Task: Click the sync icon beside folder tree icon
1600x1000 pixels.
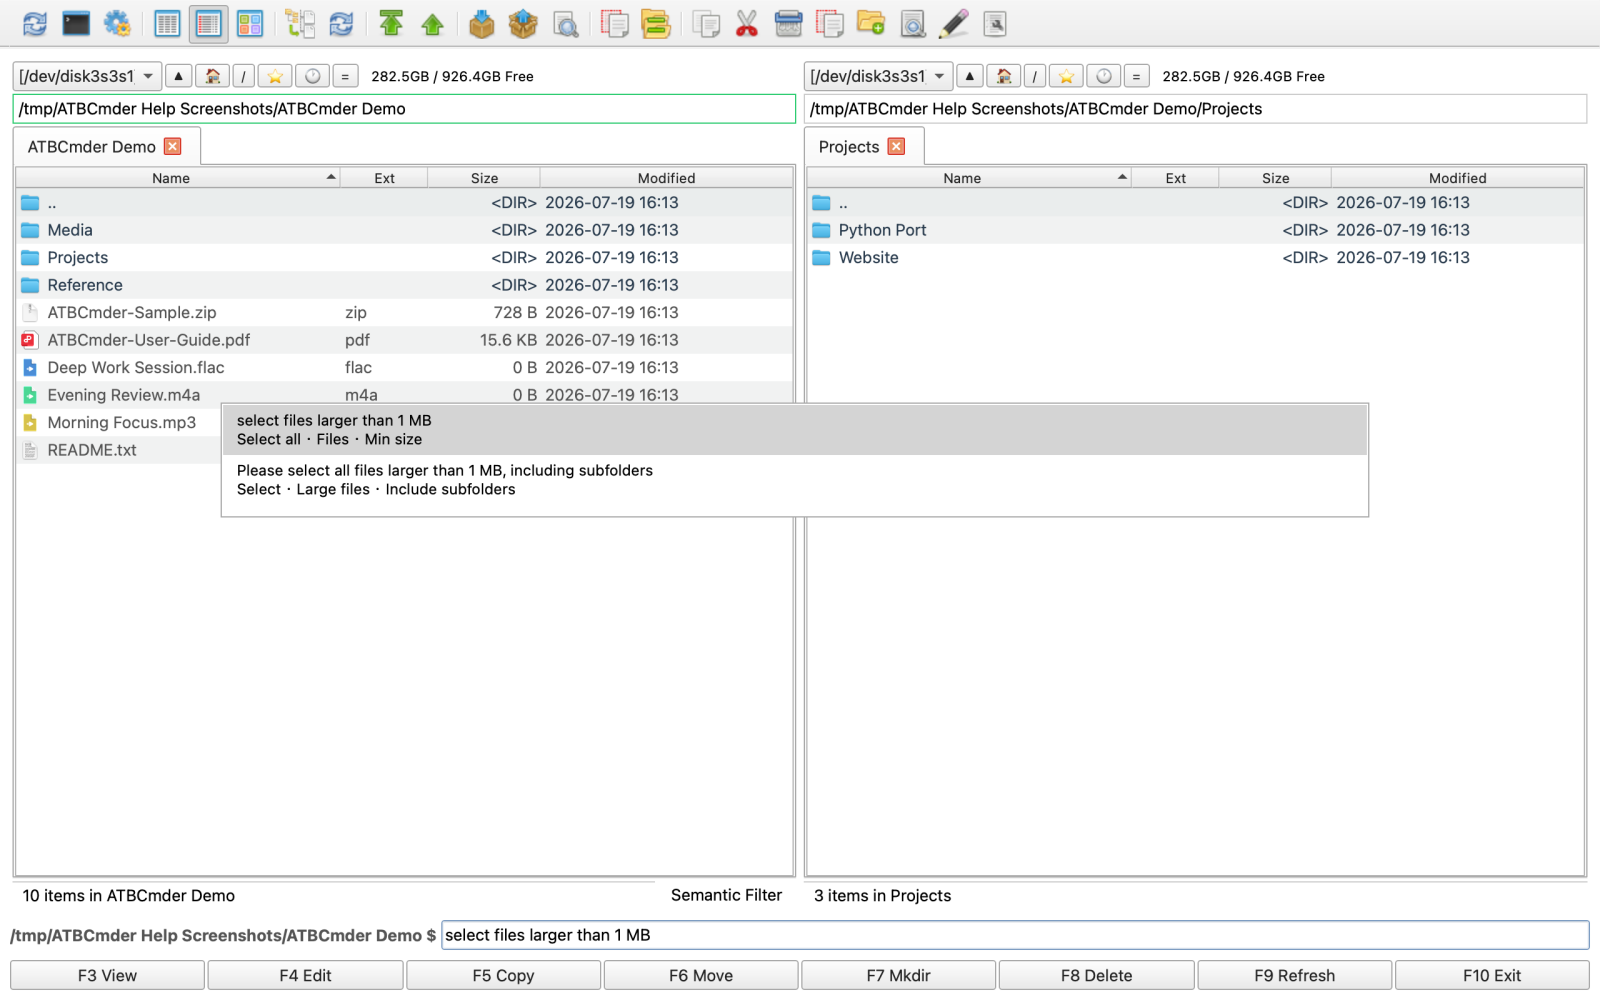Action: (341, 24)
